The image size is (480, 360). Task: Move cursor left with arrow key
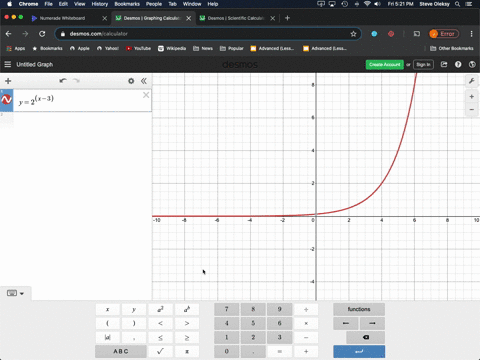tap(346, 323)
